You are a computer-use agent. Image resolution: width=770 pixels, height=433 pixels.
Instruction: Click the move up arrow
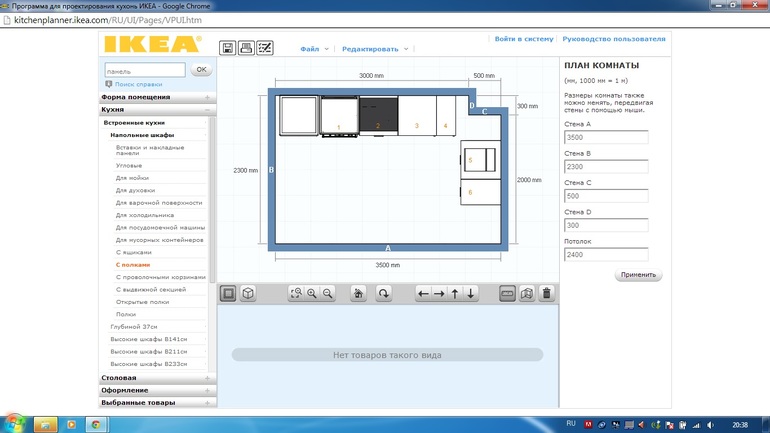(455, 294)
